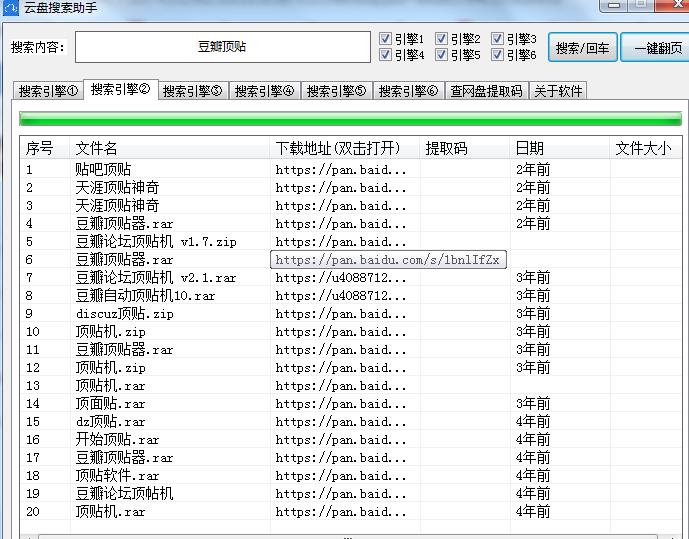Uncheck the 引擎5 checkbox
The height and width of the screenshot is (539, 689).
441,54
